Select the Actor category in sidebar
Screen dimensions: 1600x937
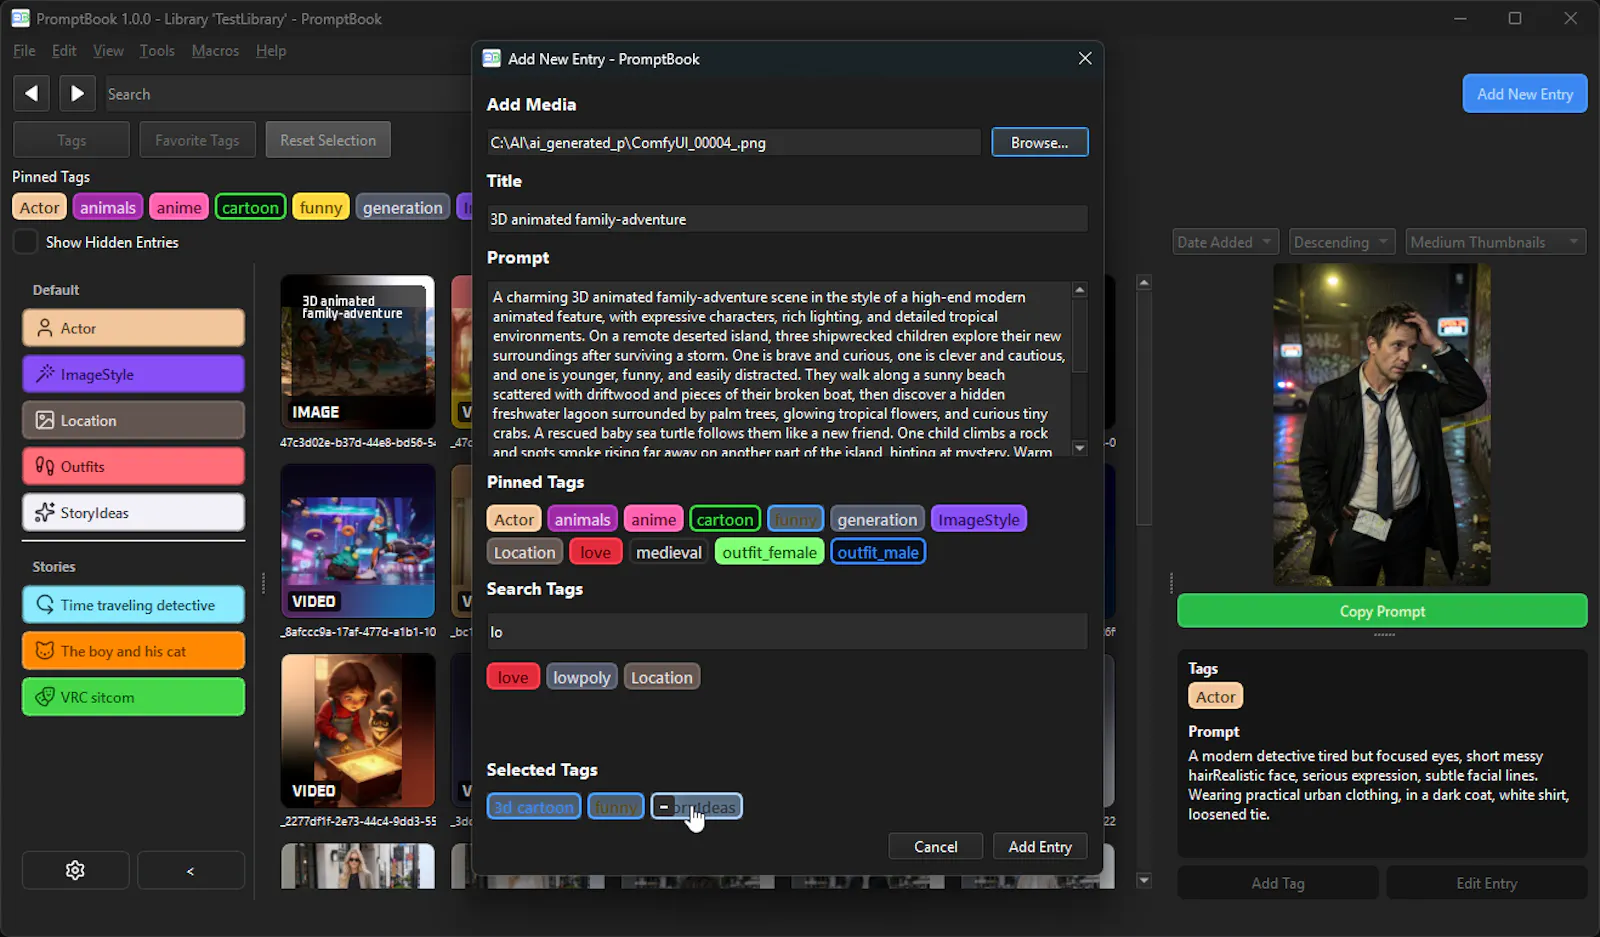133,328
